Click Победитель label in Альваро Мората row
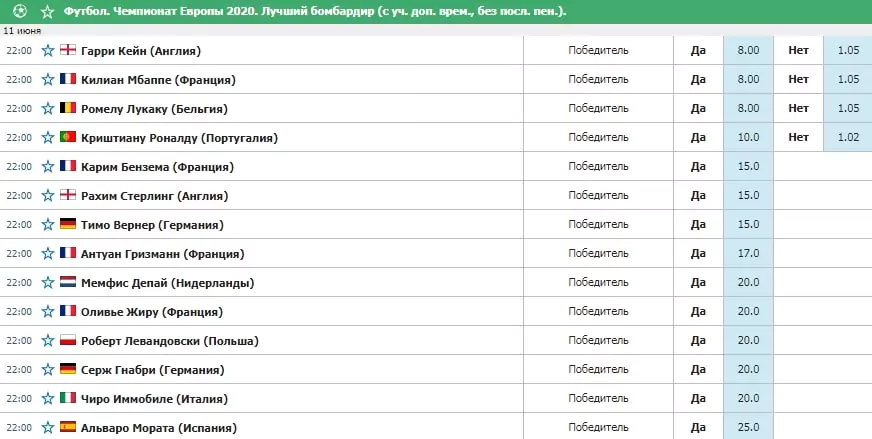Viewport: 872px width, 439px height. (598, 427)
